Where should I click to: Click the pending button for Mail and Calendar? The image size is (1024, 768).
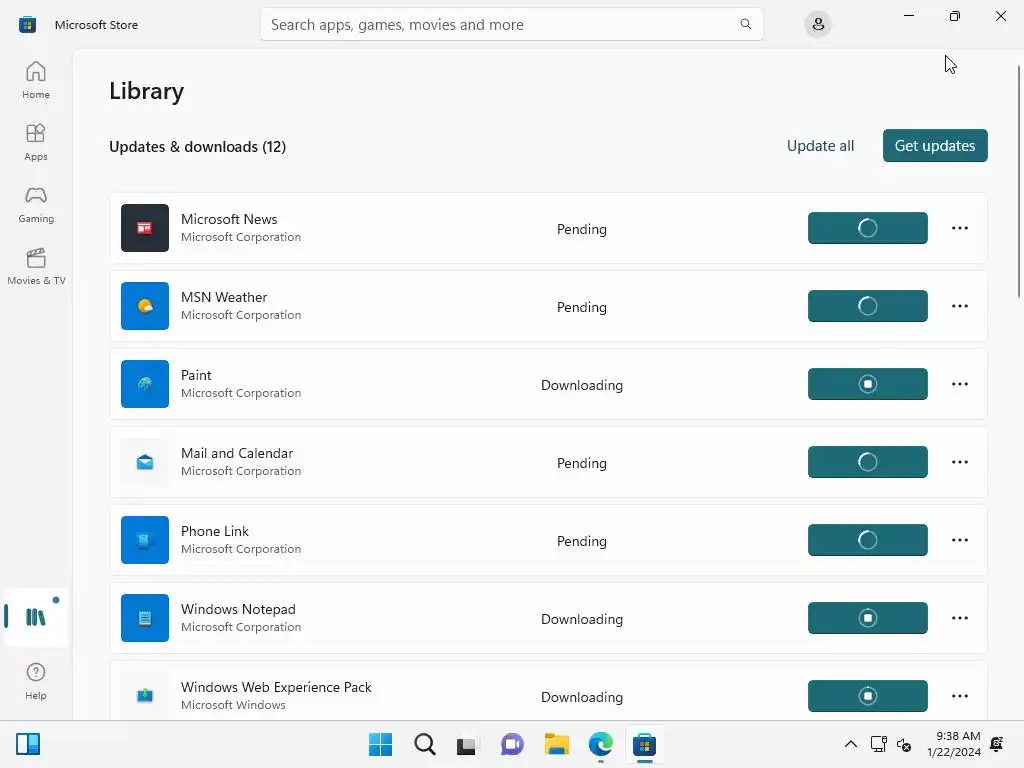pos(867,462)
